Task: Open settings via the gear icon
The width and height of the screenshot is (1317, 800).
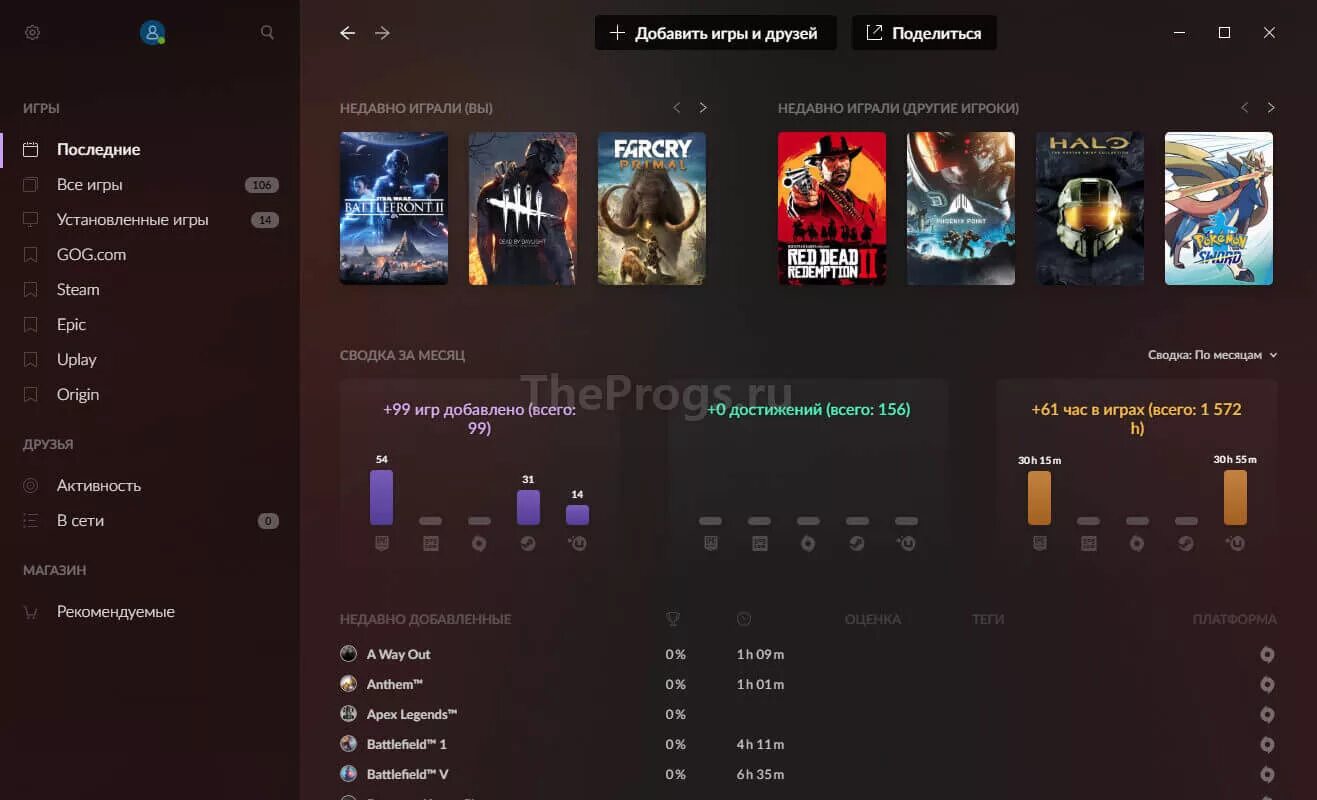Action: (x=32, y=33)
